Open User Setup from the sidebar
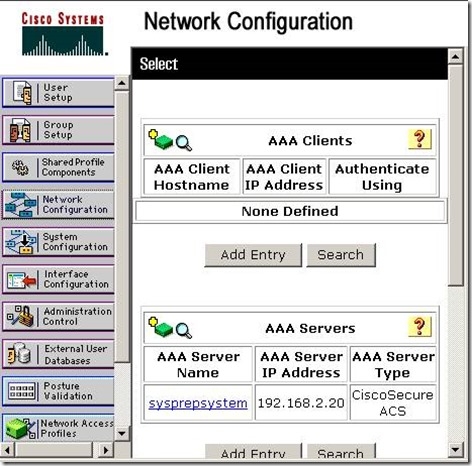Screen dimensions: 472x466 (58, 92)
